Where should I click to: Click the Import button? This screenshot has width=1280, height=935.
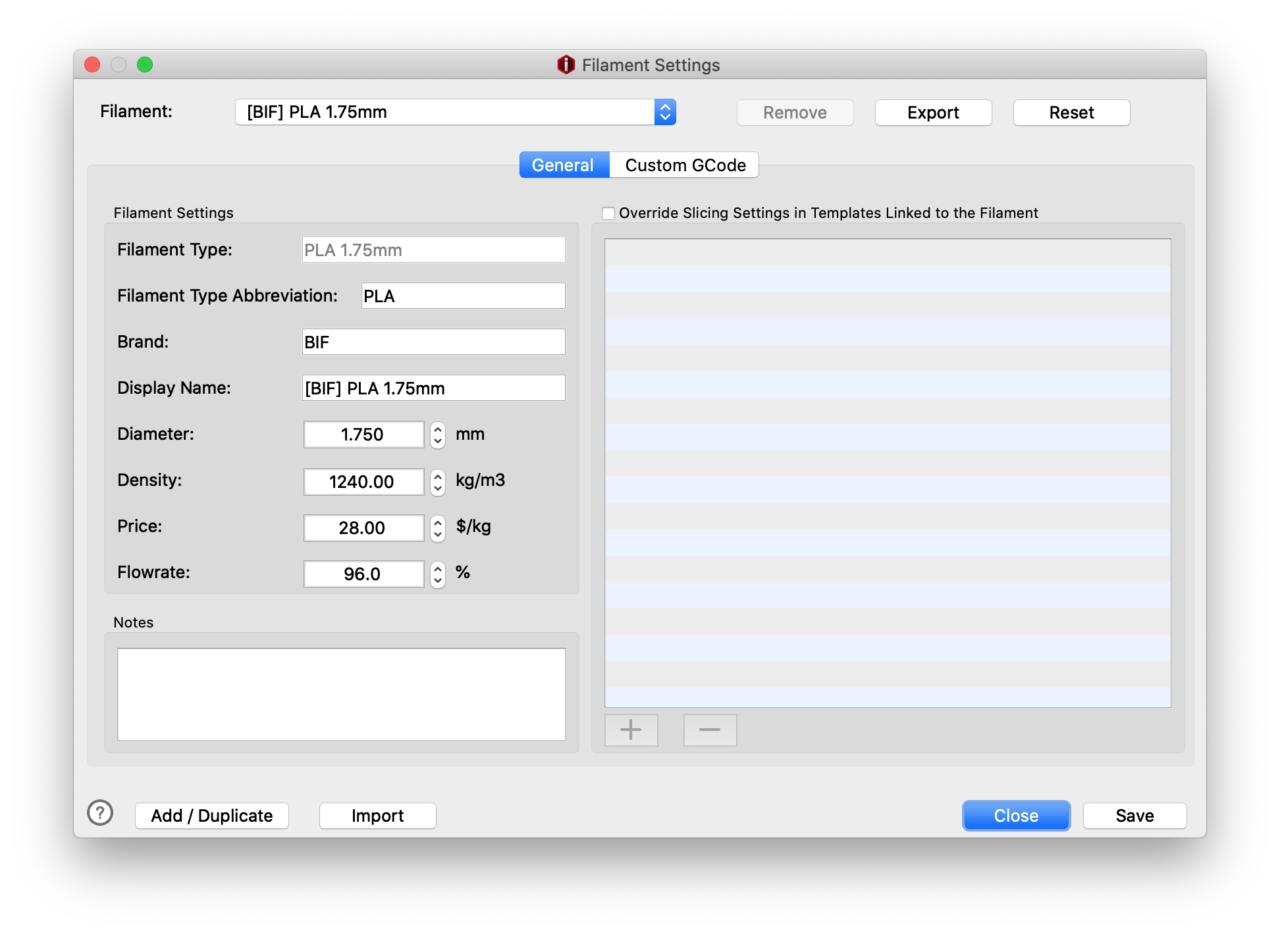[x=377, y=816]
